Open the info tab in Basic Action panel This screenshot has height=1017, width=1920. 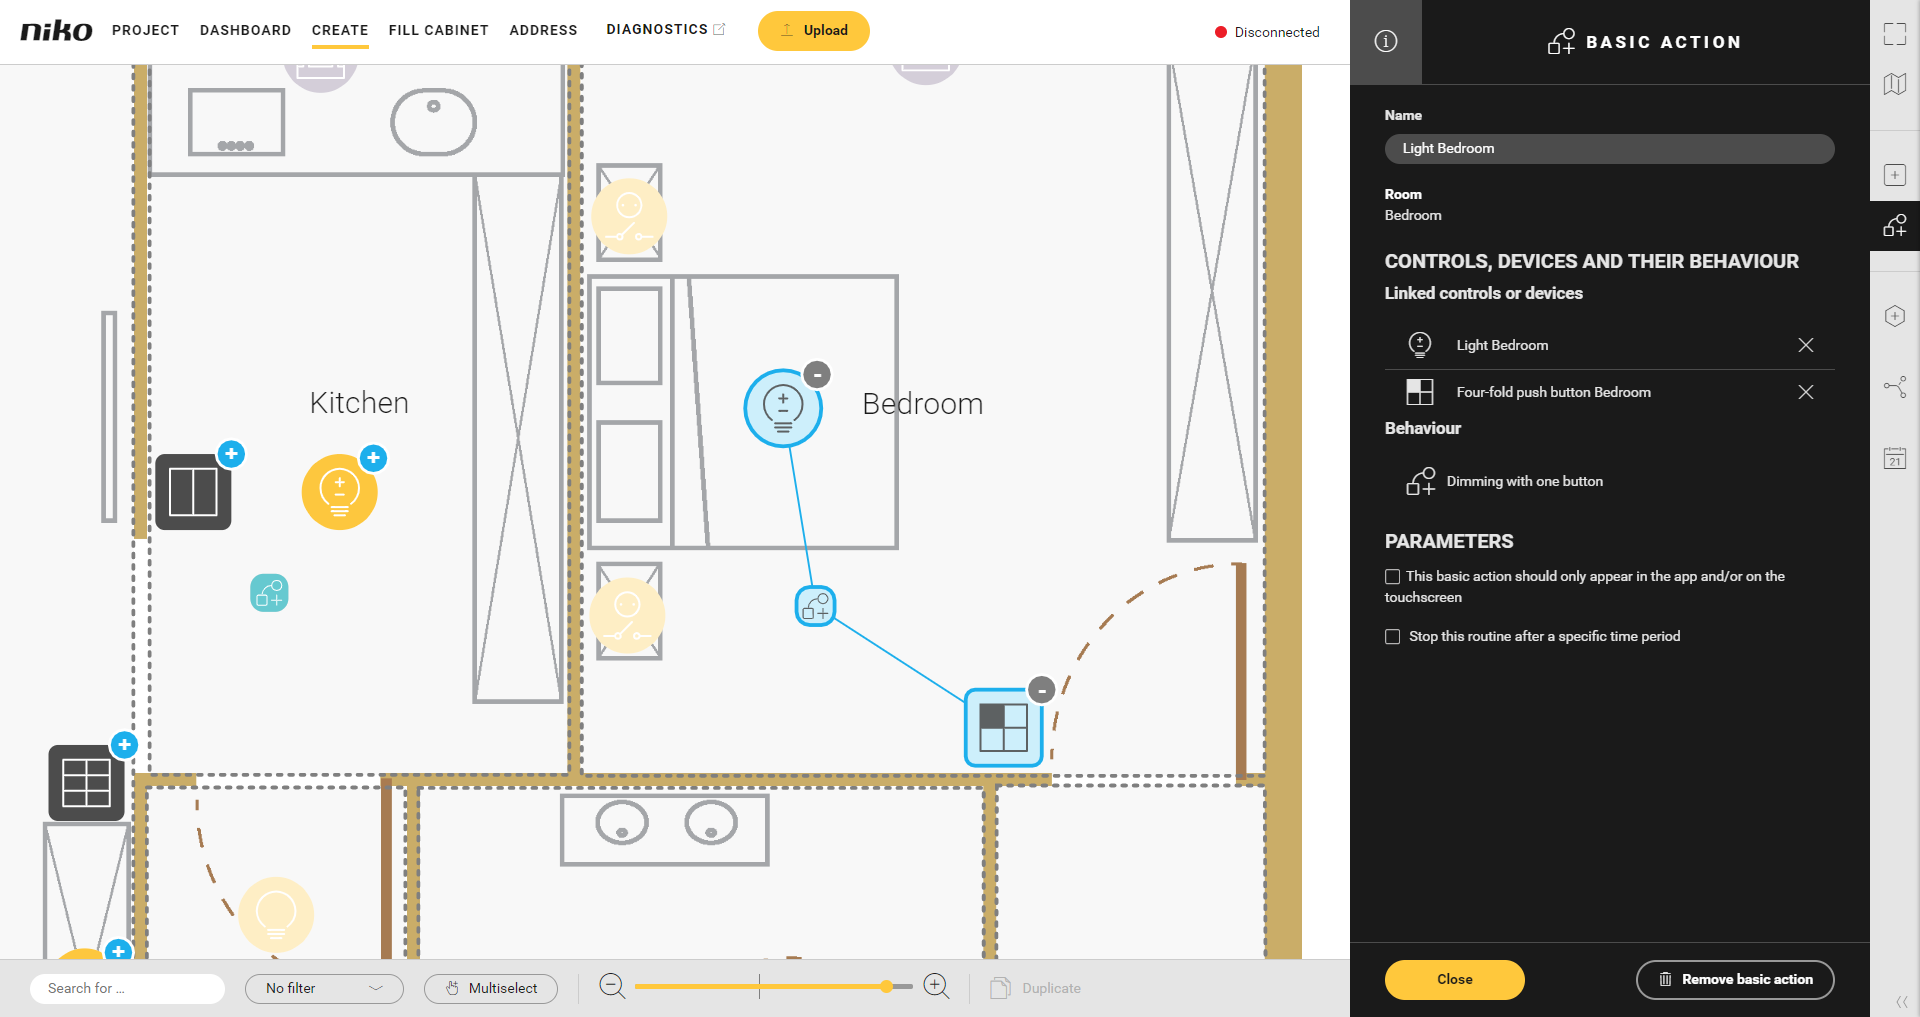click(x=1385, y=41)
